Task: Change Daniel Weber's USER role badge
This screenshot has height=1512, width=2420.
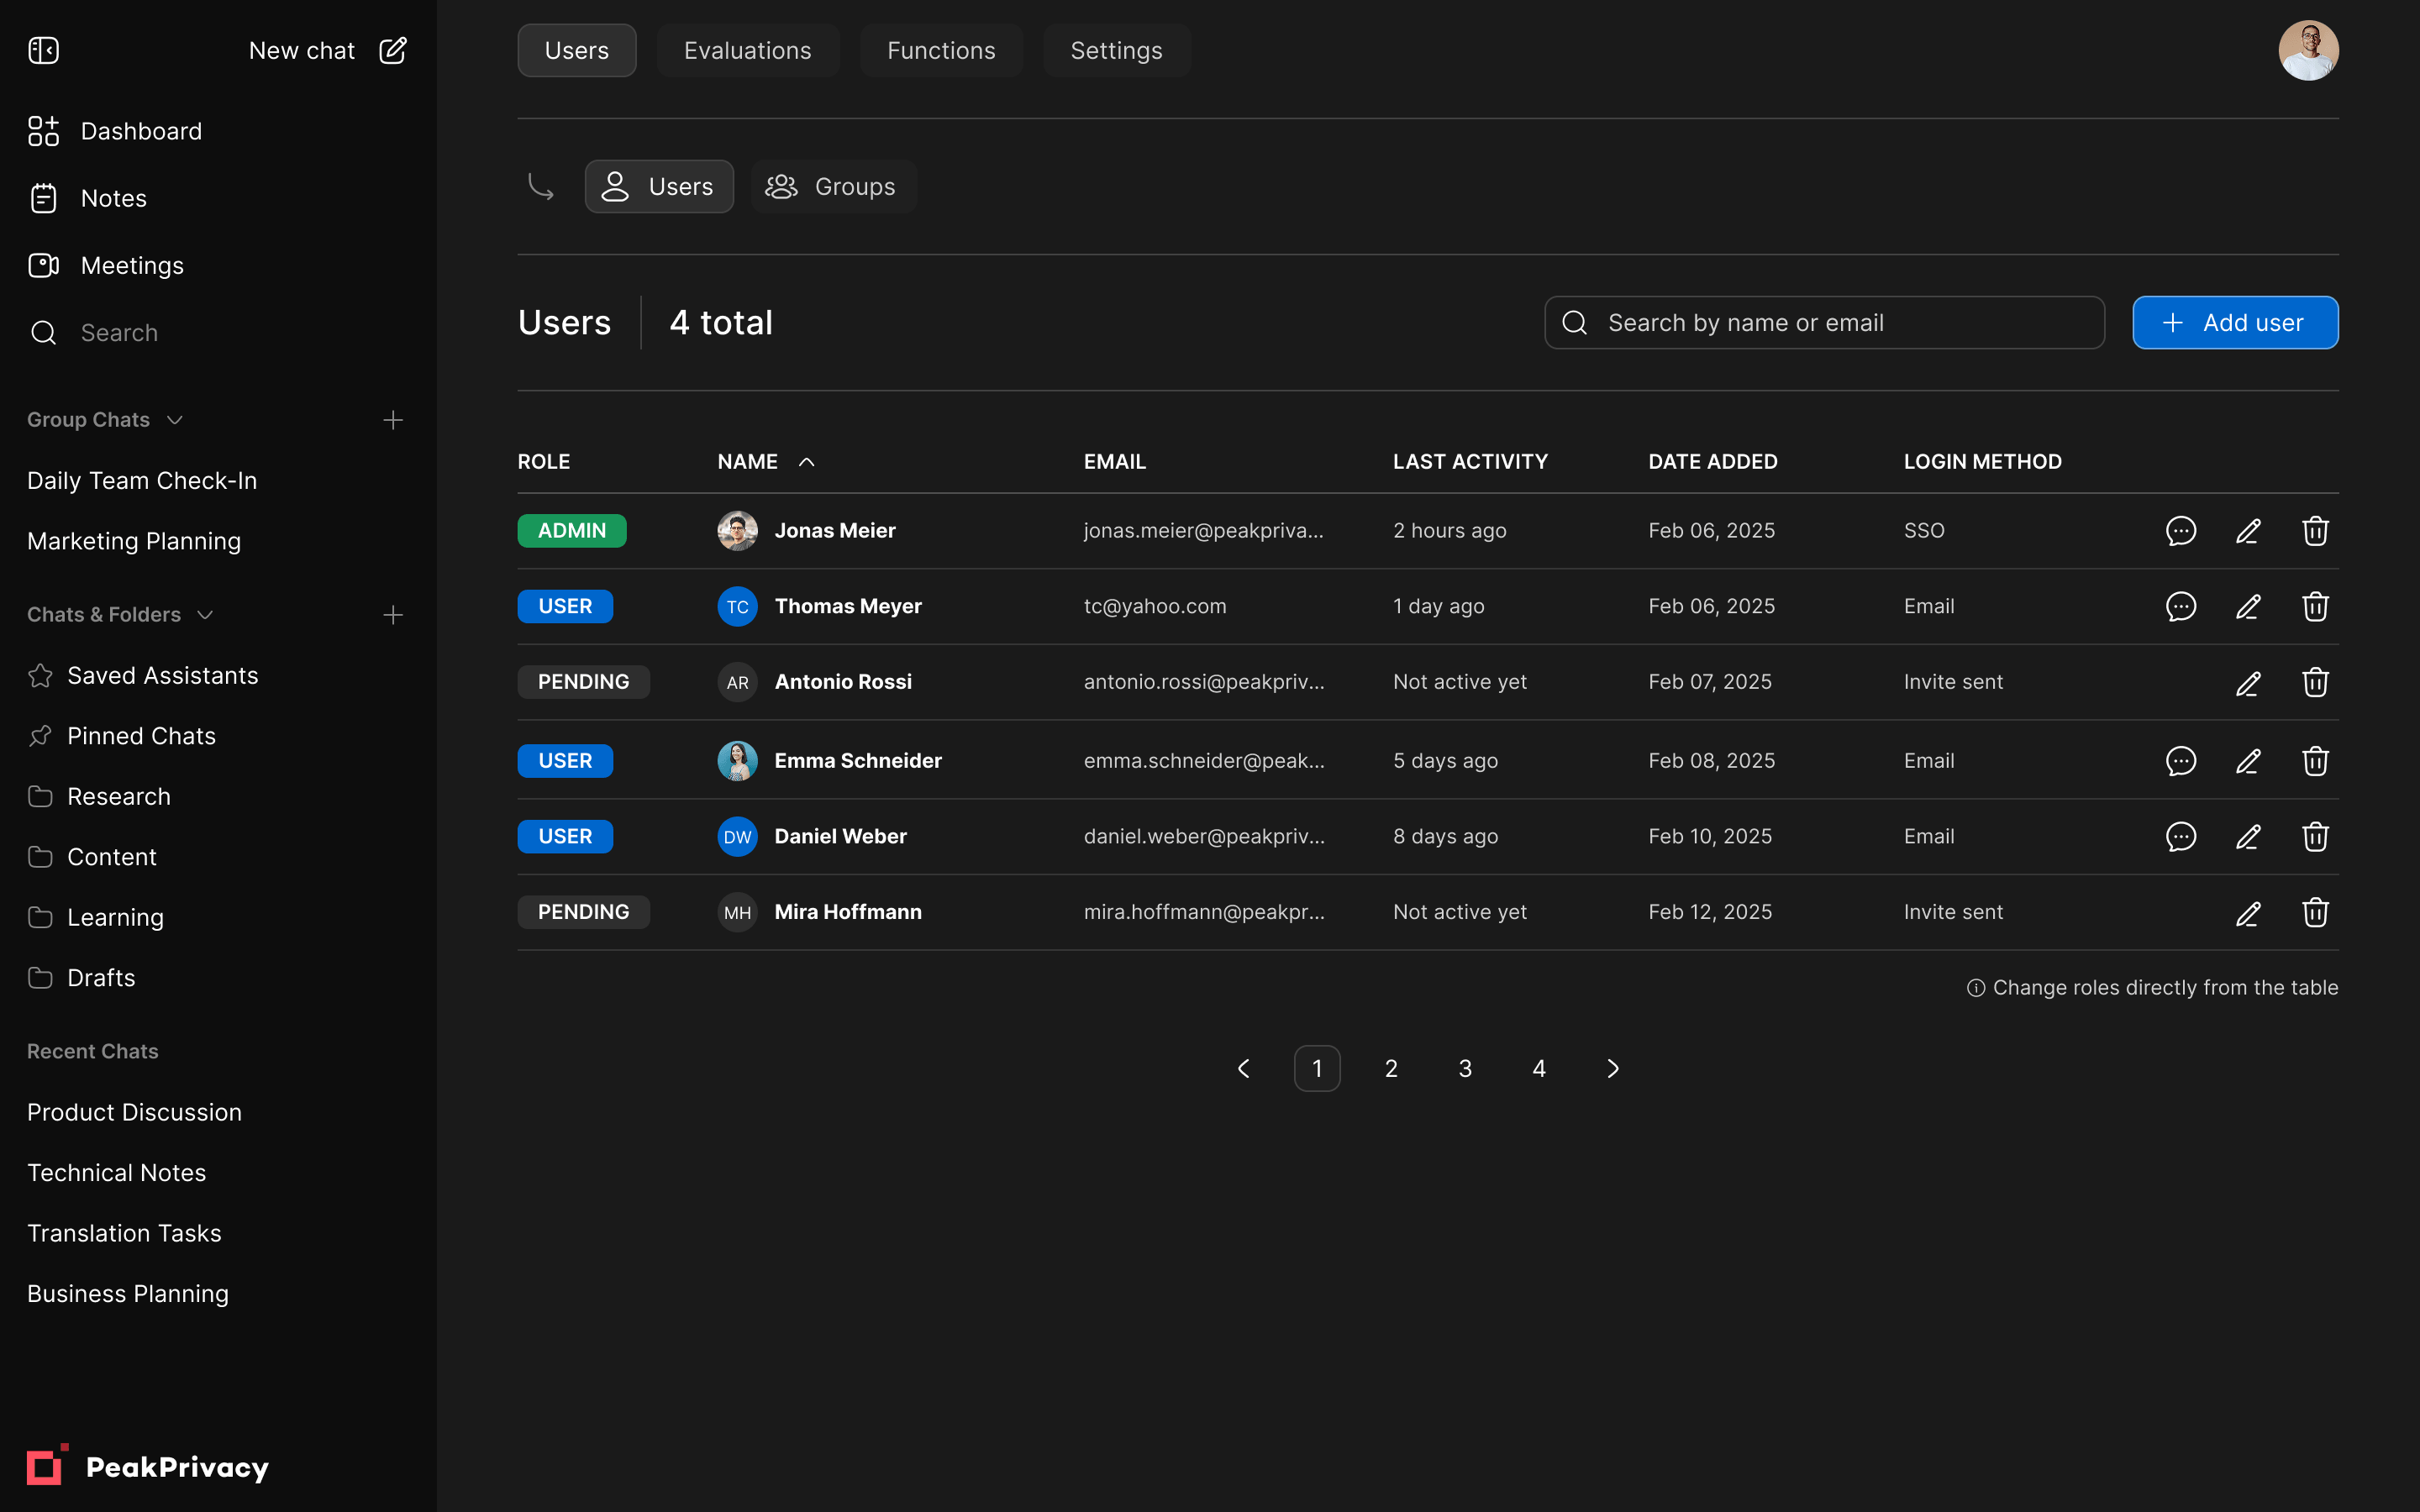Action: (565, 837)
